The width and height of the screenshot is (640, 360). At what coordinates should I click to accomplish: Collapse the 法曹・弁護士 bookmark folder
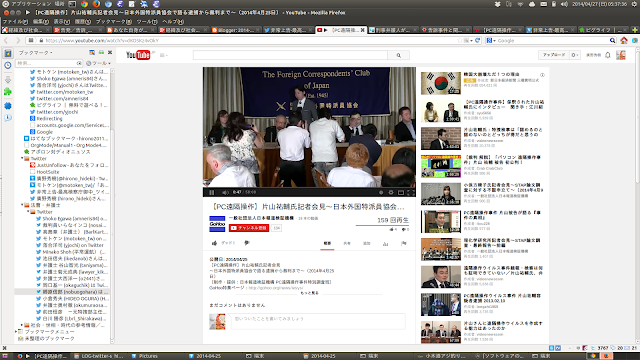pos(22,205)
